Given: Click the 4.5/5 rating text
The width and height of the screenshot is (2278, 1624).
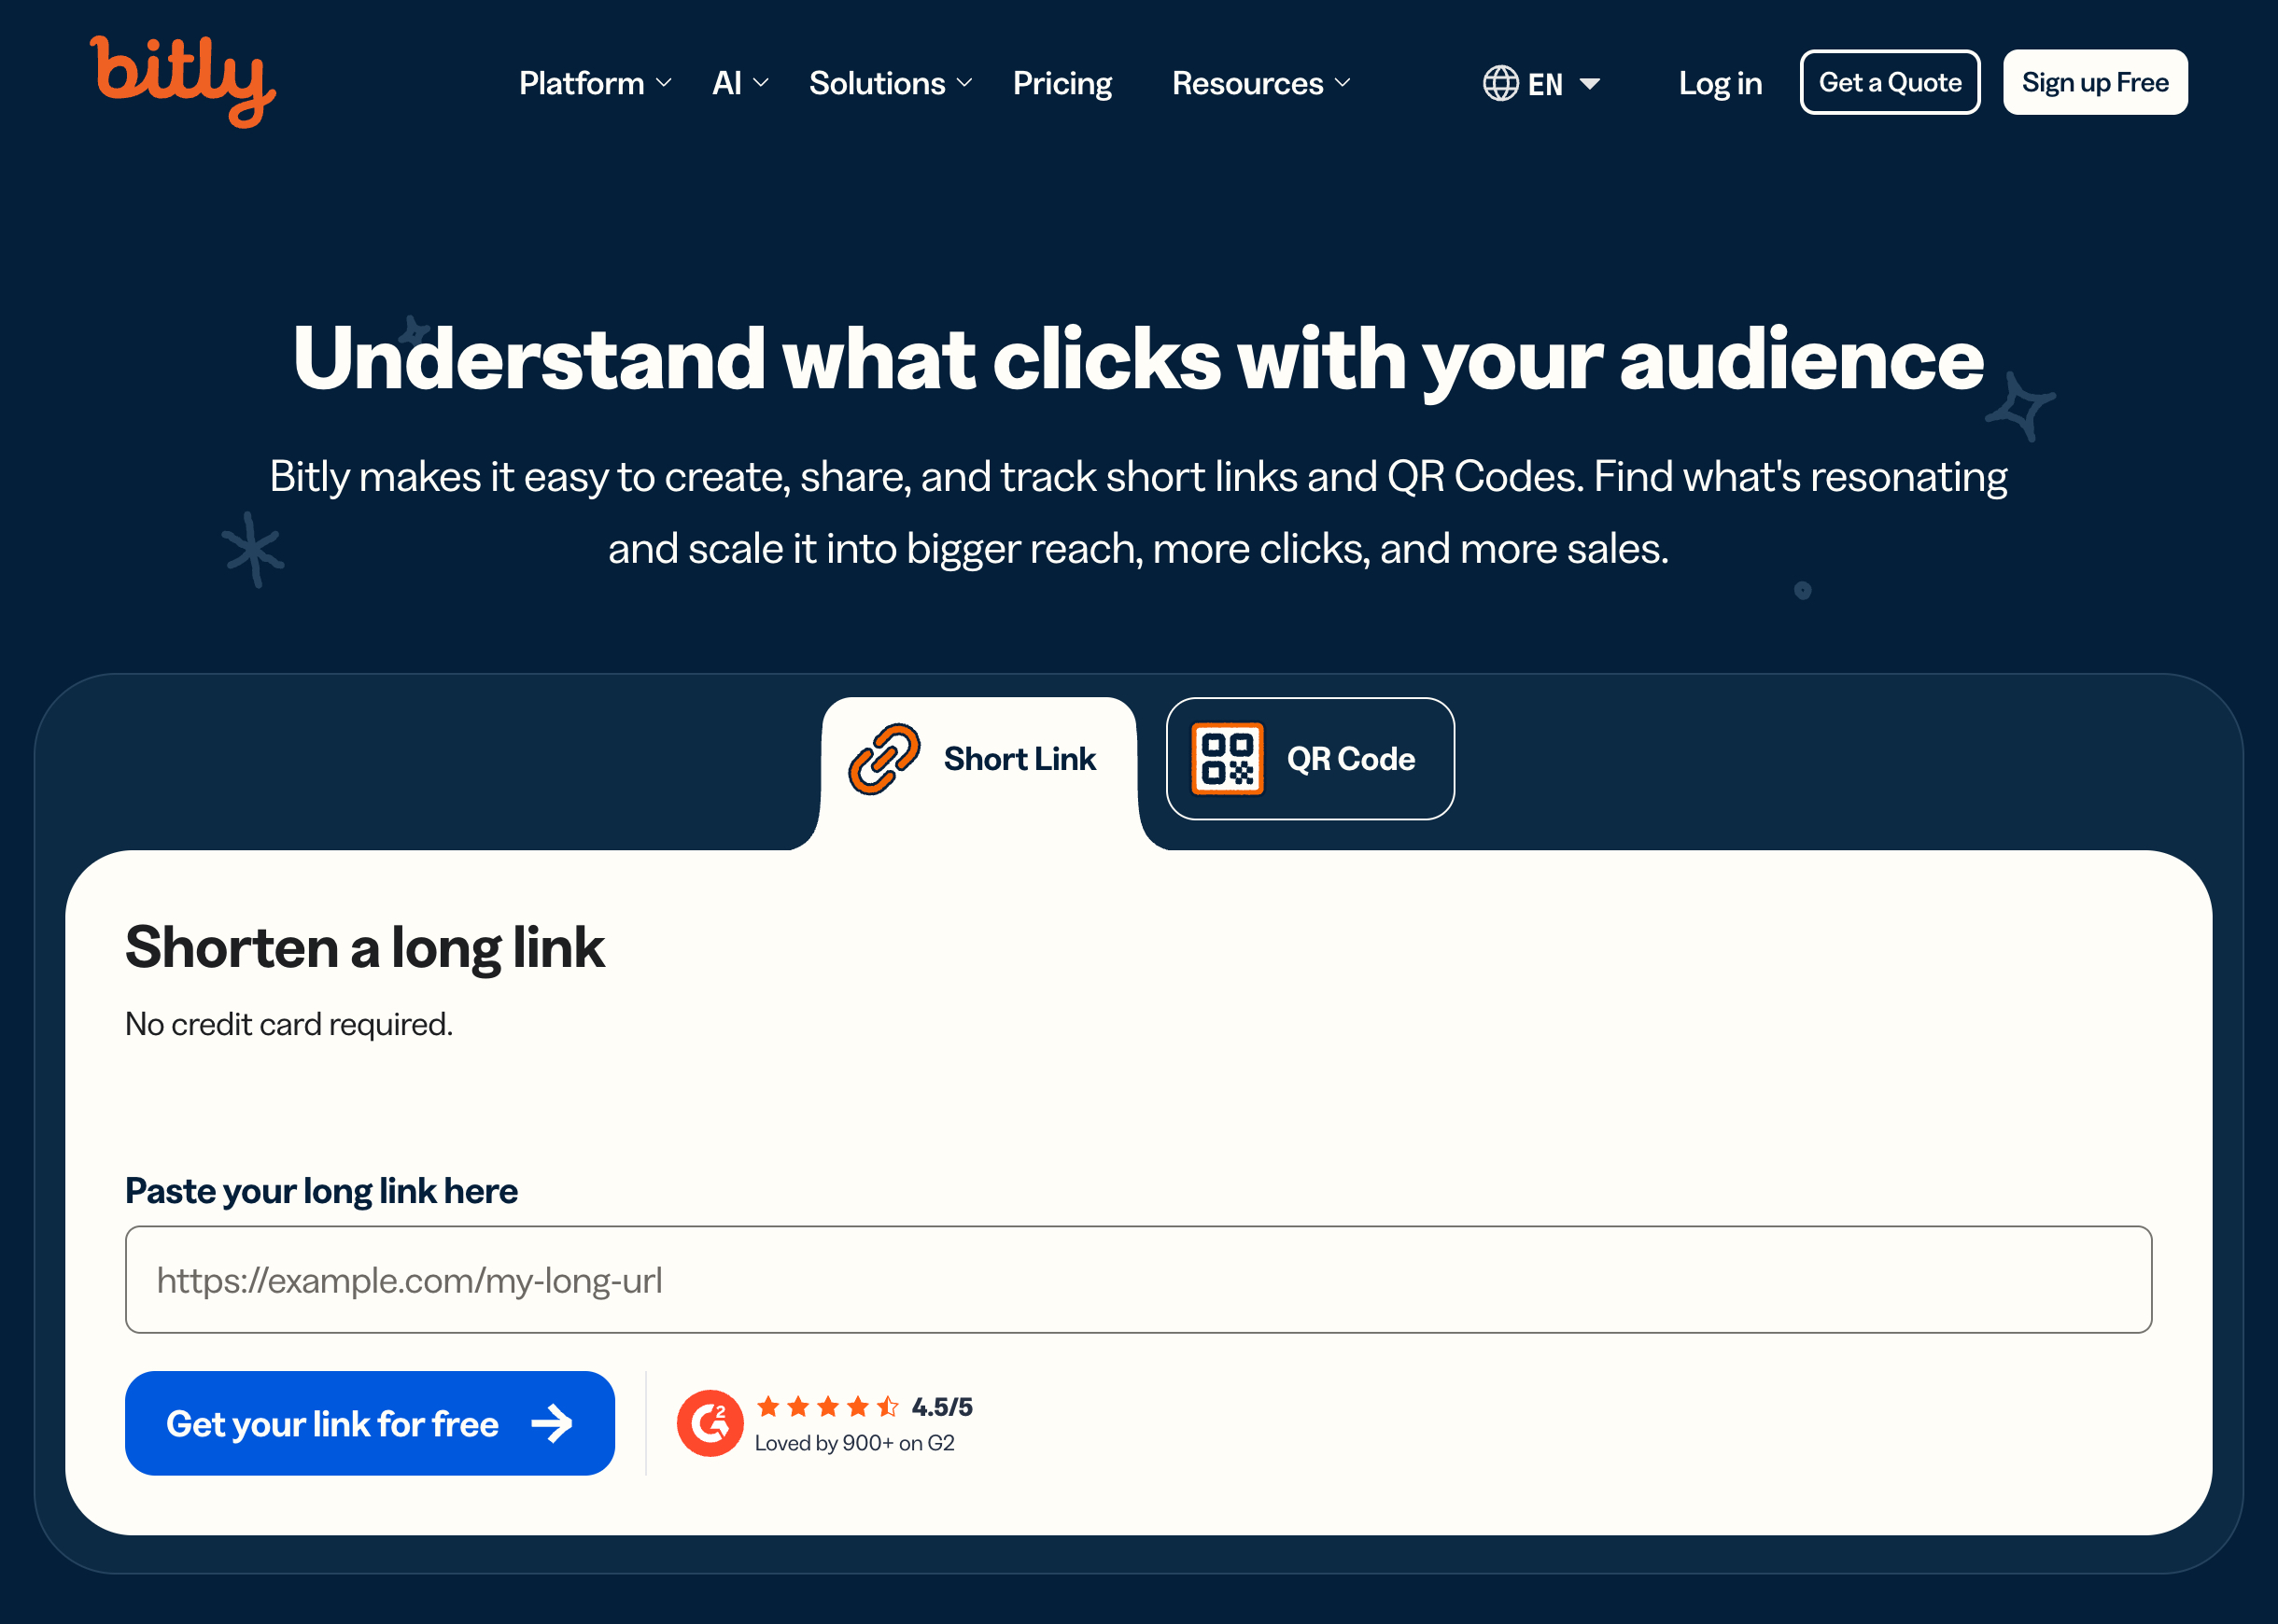Looking at the screenshot, I should (942, 1407).
